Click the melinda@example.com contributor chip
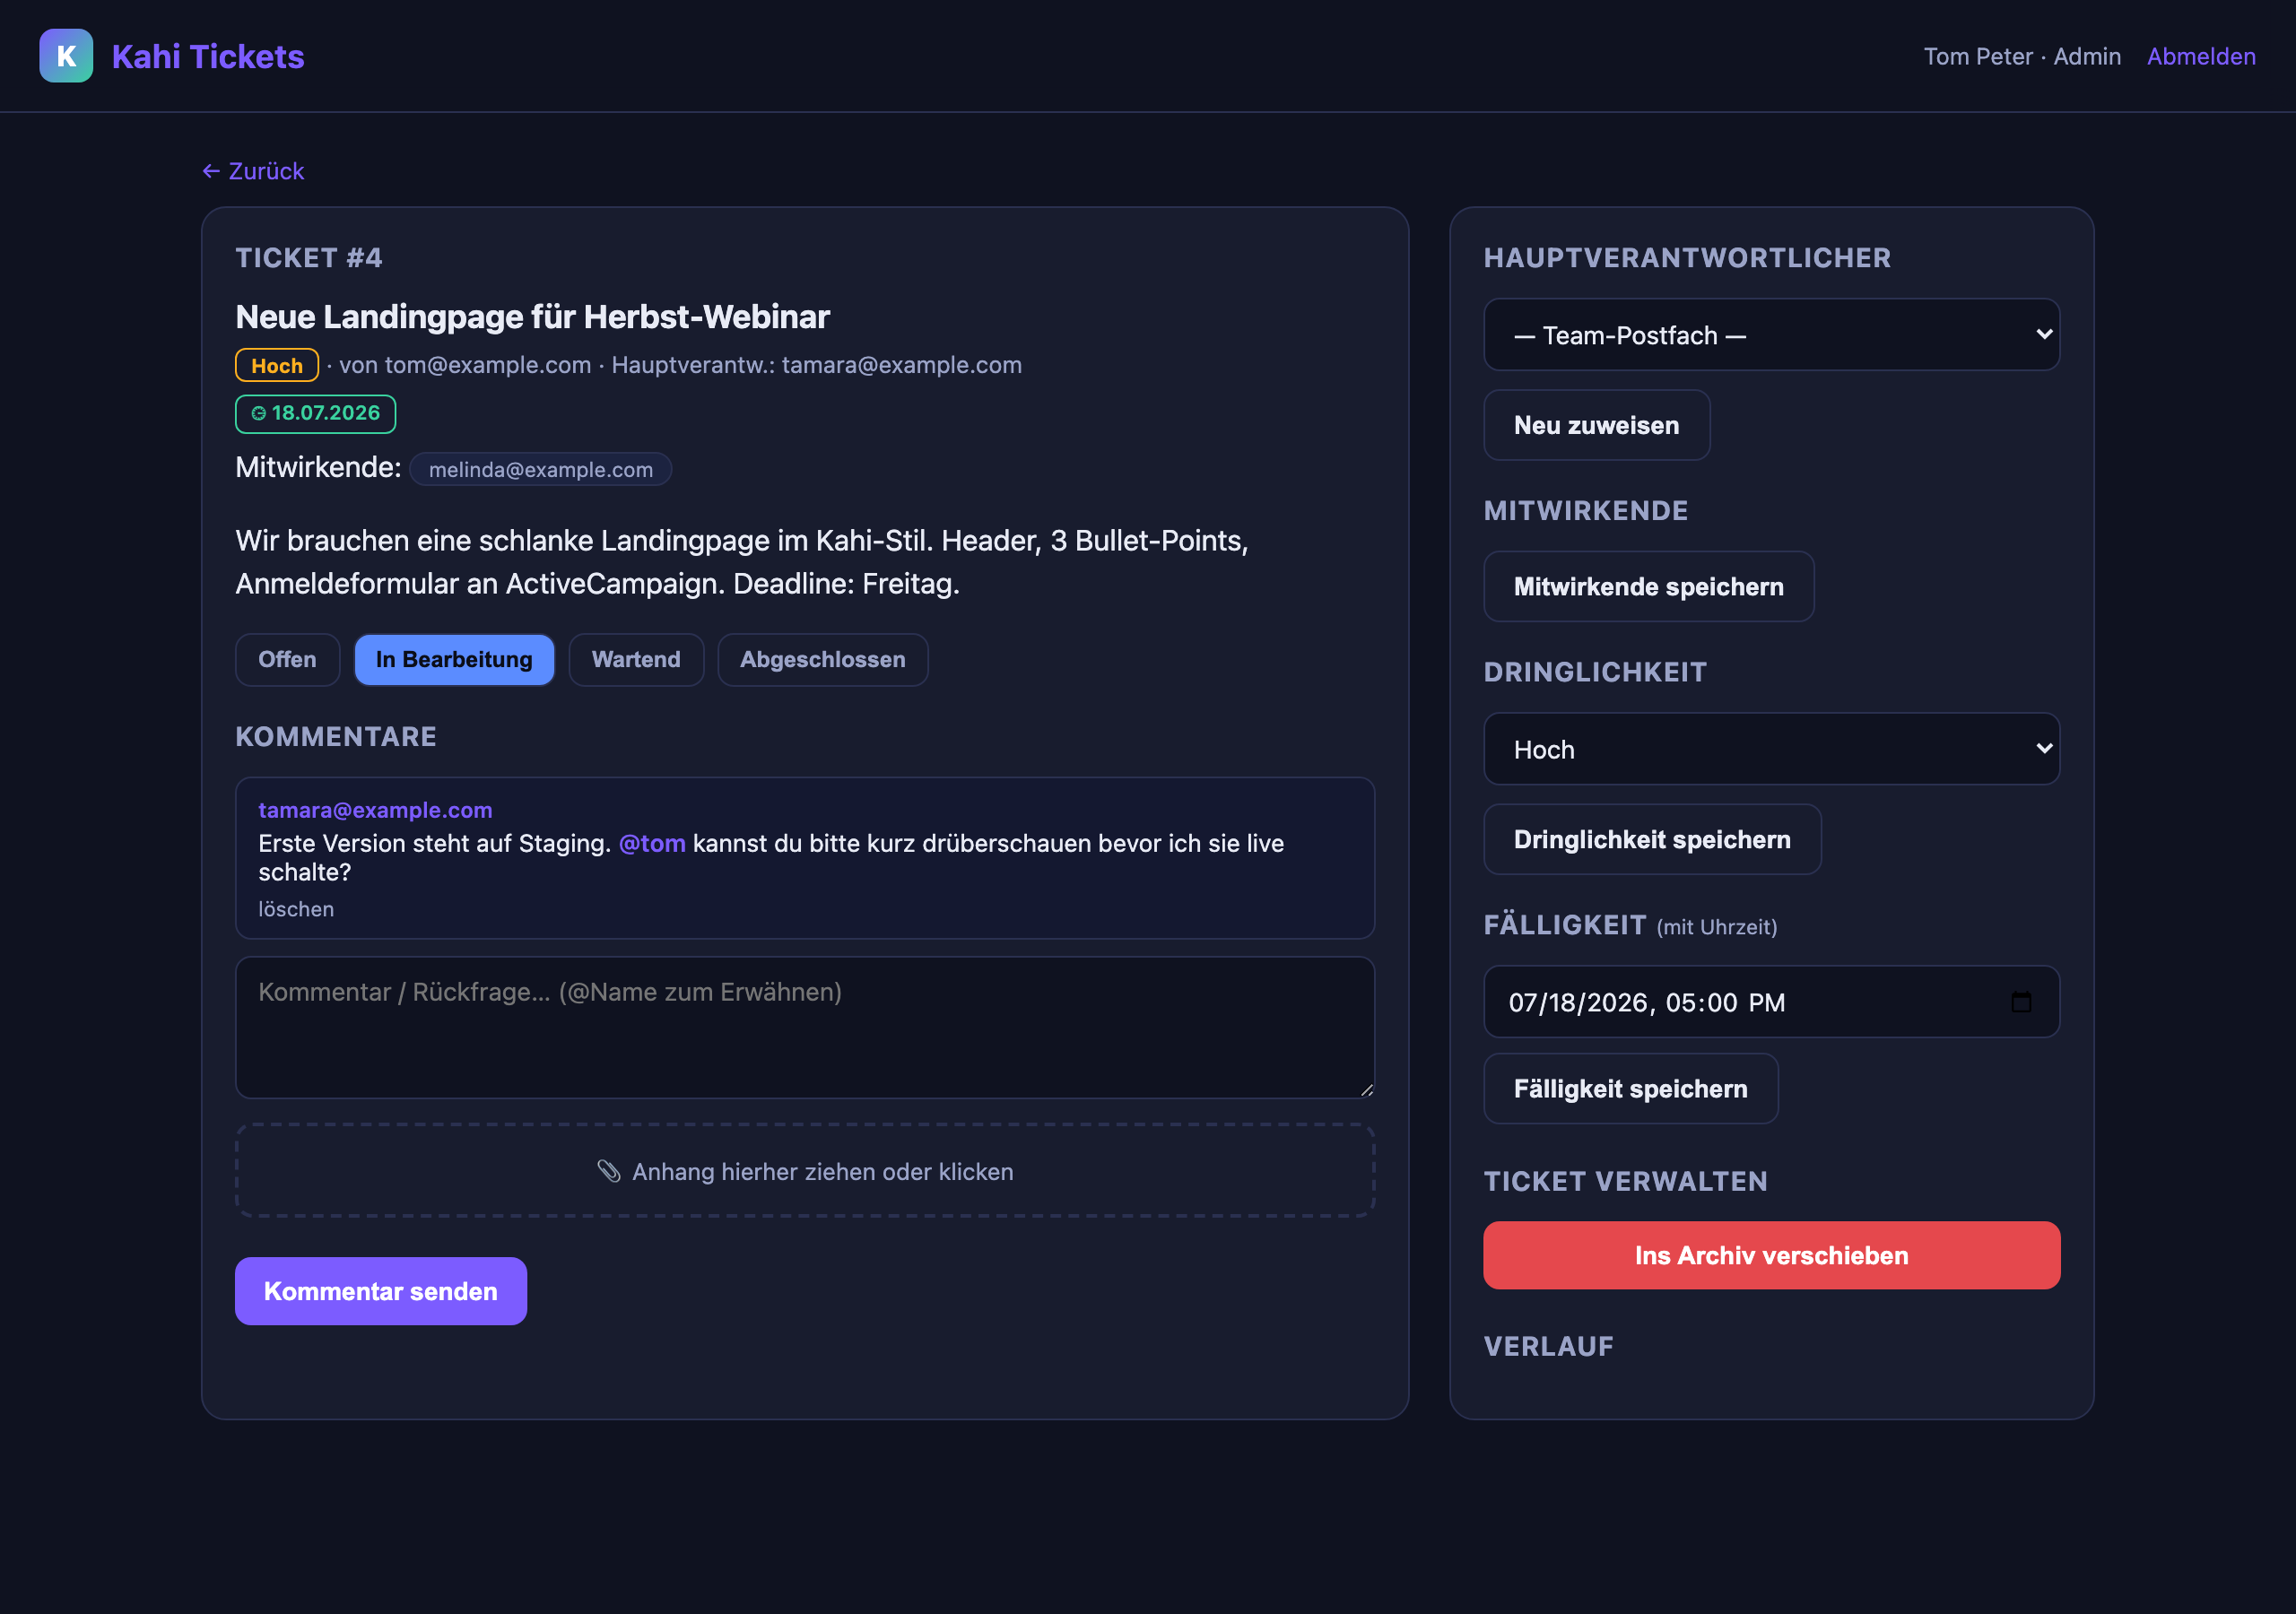2296x1614 pixels. (541, 470)
